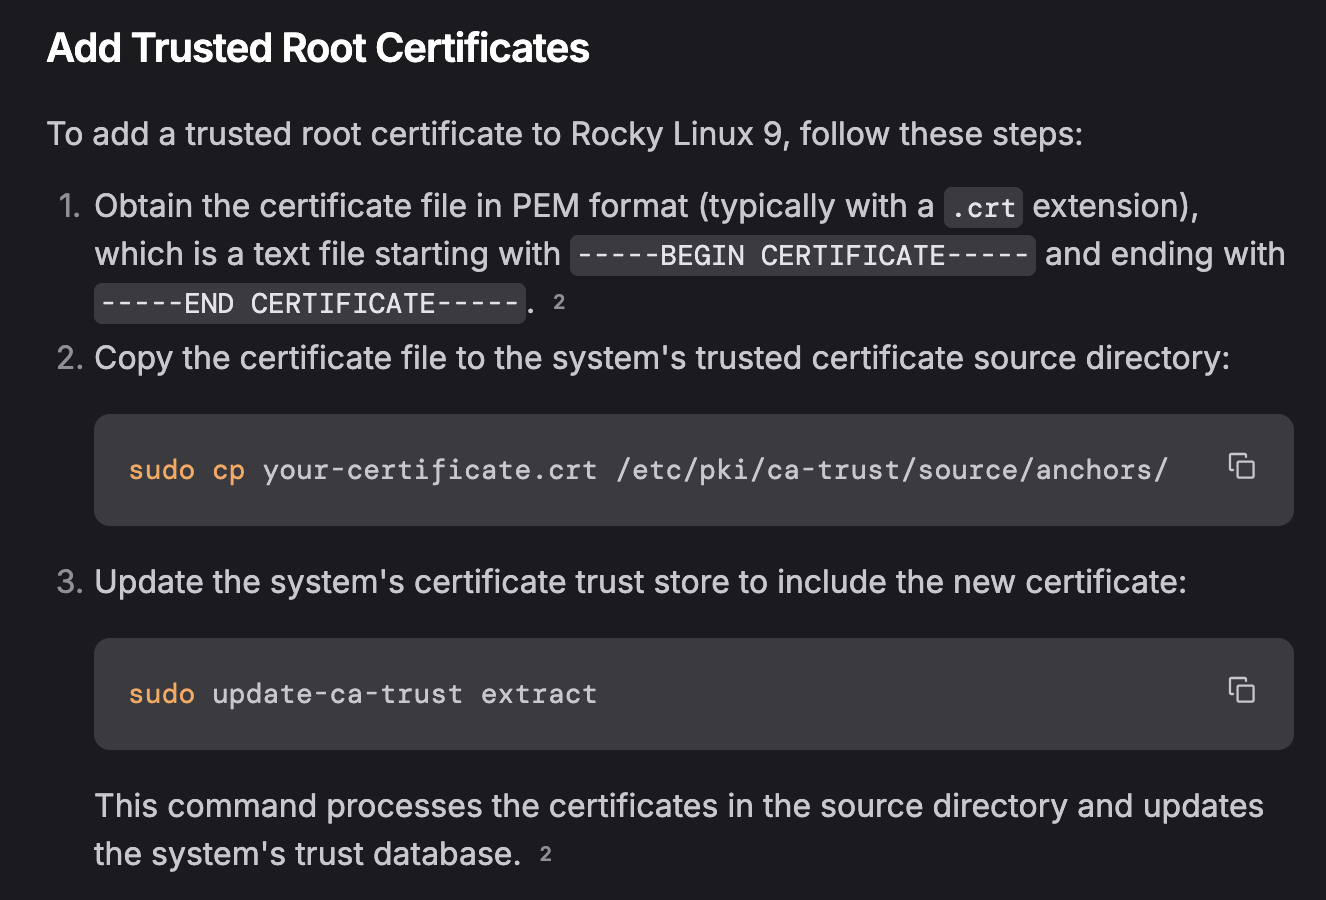
Task: Click your-certificate.crt in the code block
Action: tap(430, 470)
